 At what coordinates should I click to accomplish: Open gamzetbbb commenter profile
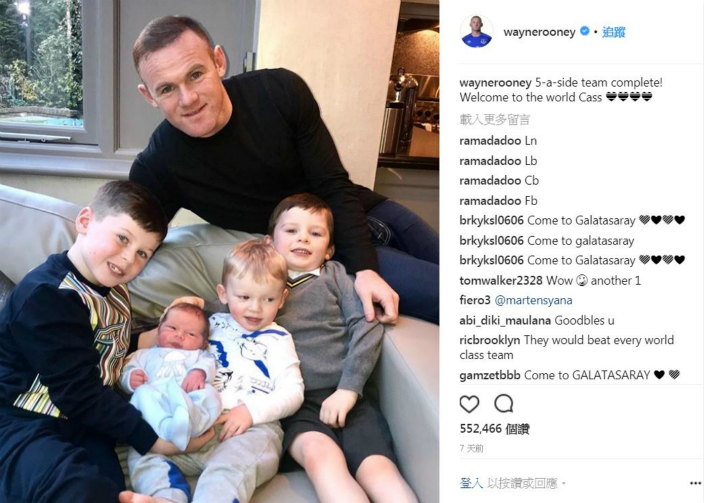(x=490, y=375)
